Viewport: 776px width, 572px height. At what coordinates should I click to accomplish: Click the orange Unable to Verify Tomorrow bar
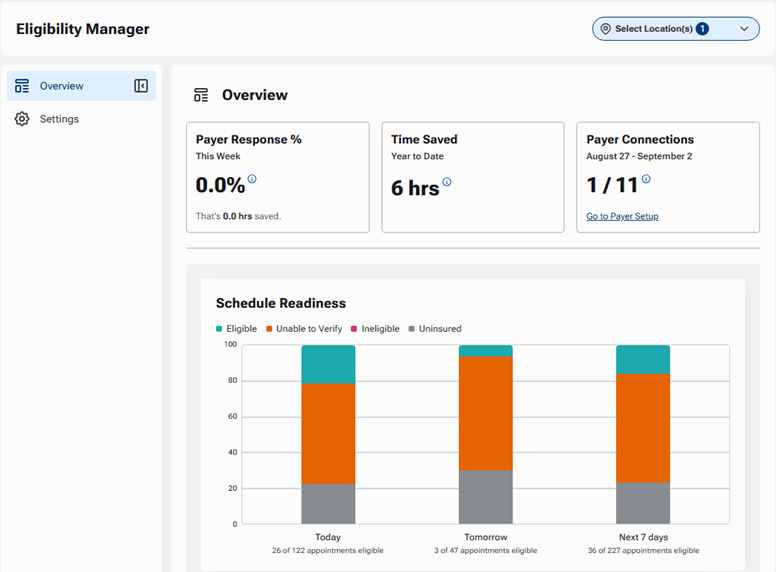tap(485, 413)
